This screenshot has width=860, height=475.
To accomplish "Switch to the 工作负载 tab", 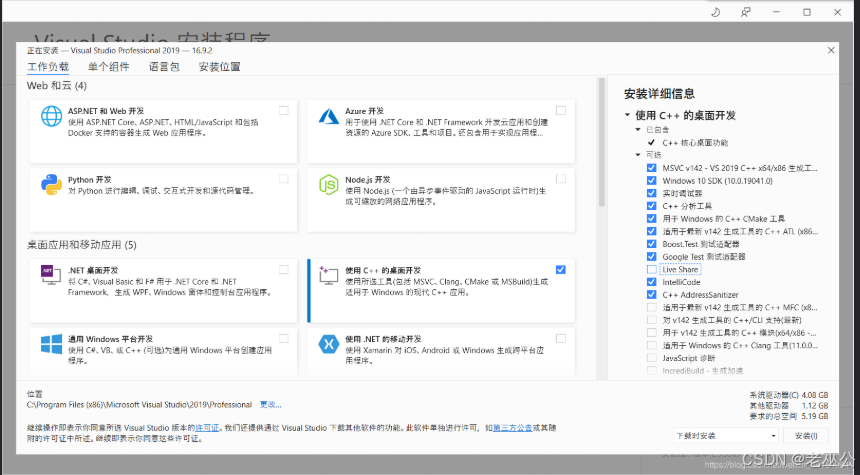I will pos(48,67).
